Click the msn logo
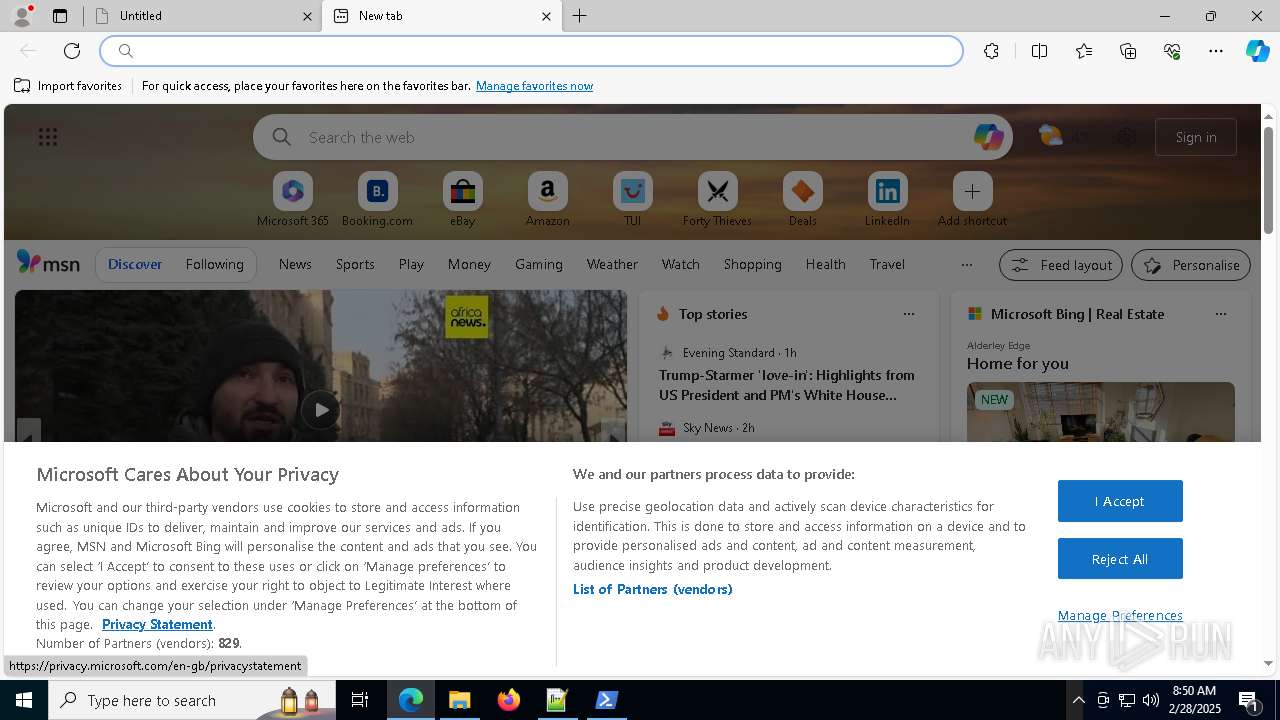1280x720 pixels. [48, 263]
